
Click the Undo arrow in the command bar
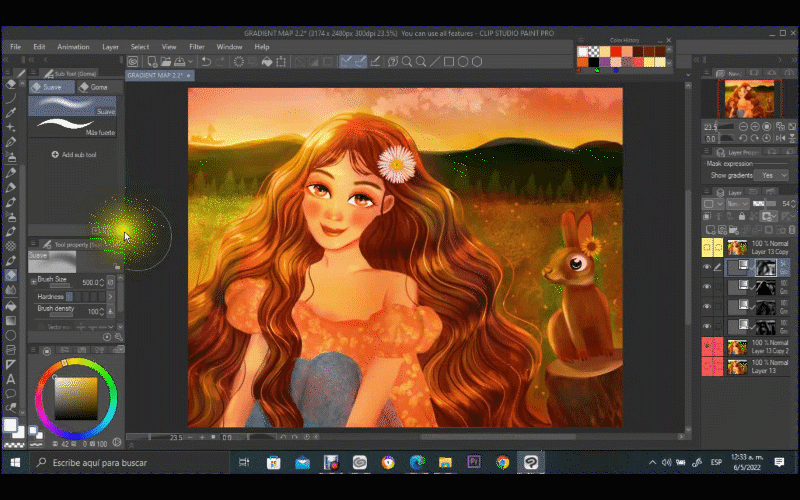206,62
